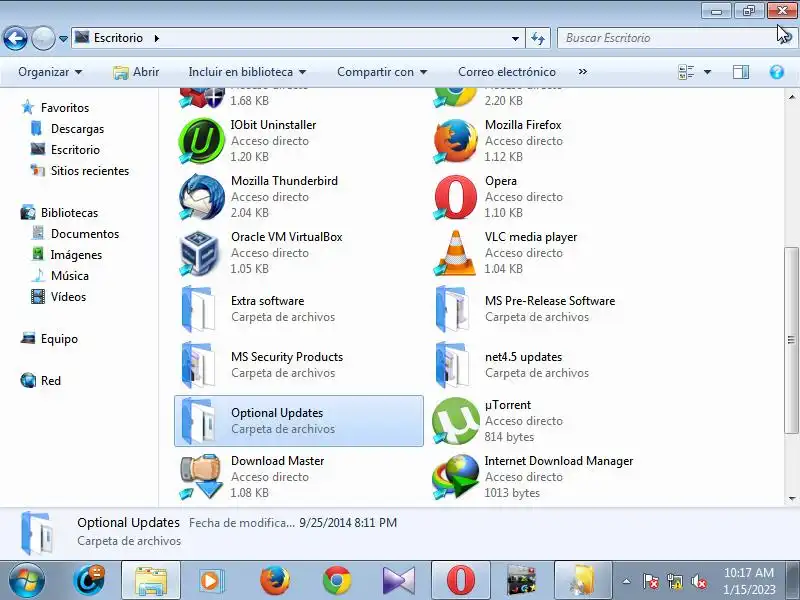The image size is (800, 600).
Task: Toggle the preview pane icon
Action: tap(741, 72)
